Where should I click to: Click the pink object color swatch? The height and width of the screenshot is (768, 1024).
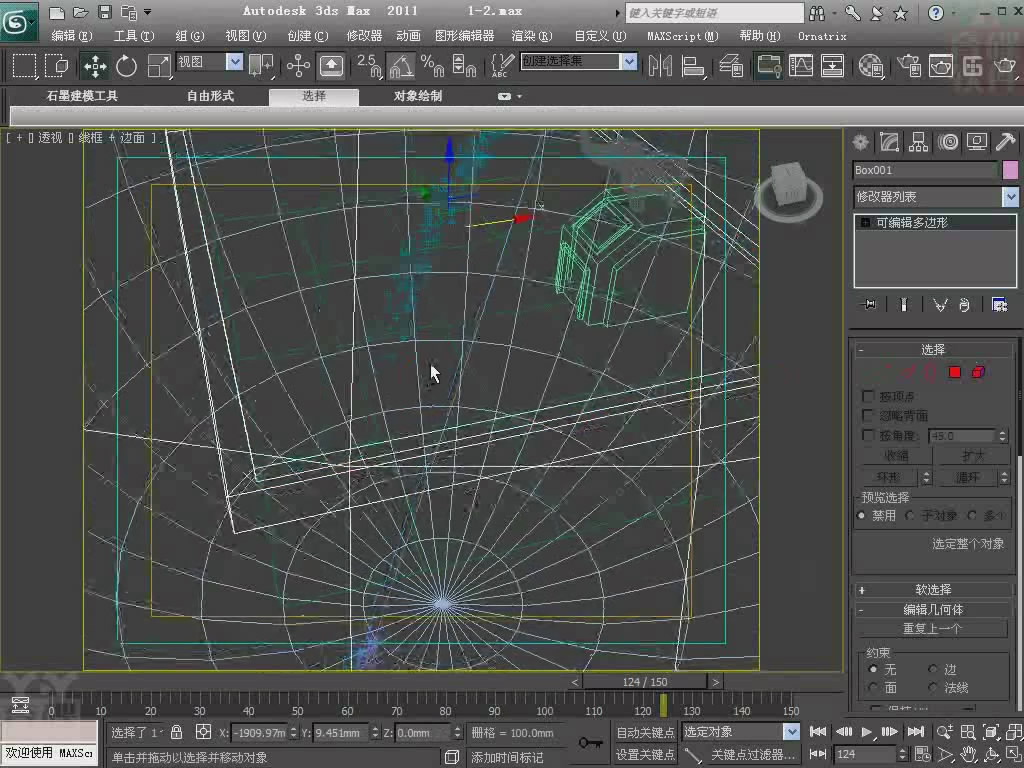pos(1010,170)
